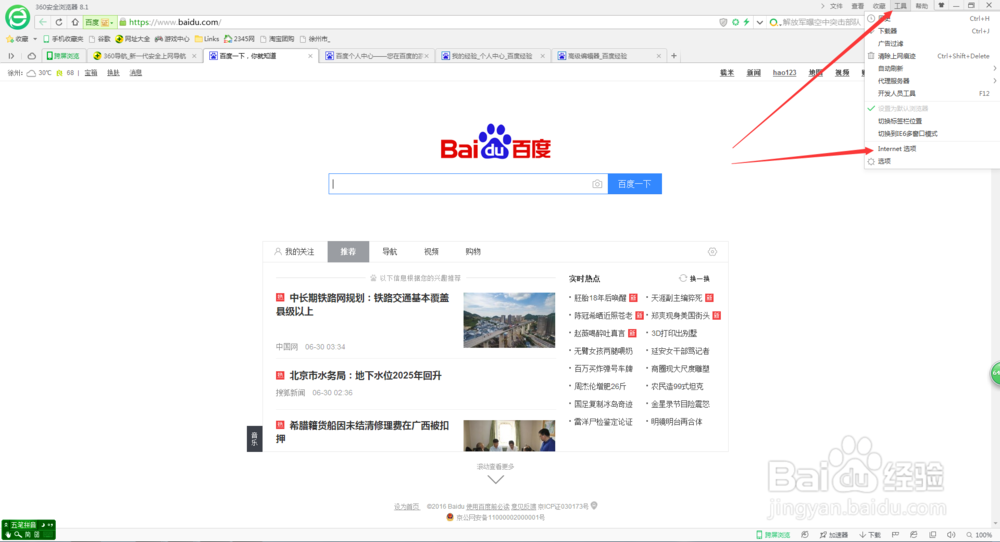Open 下载 manager in status bar

click(870, 535)
